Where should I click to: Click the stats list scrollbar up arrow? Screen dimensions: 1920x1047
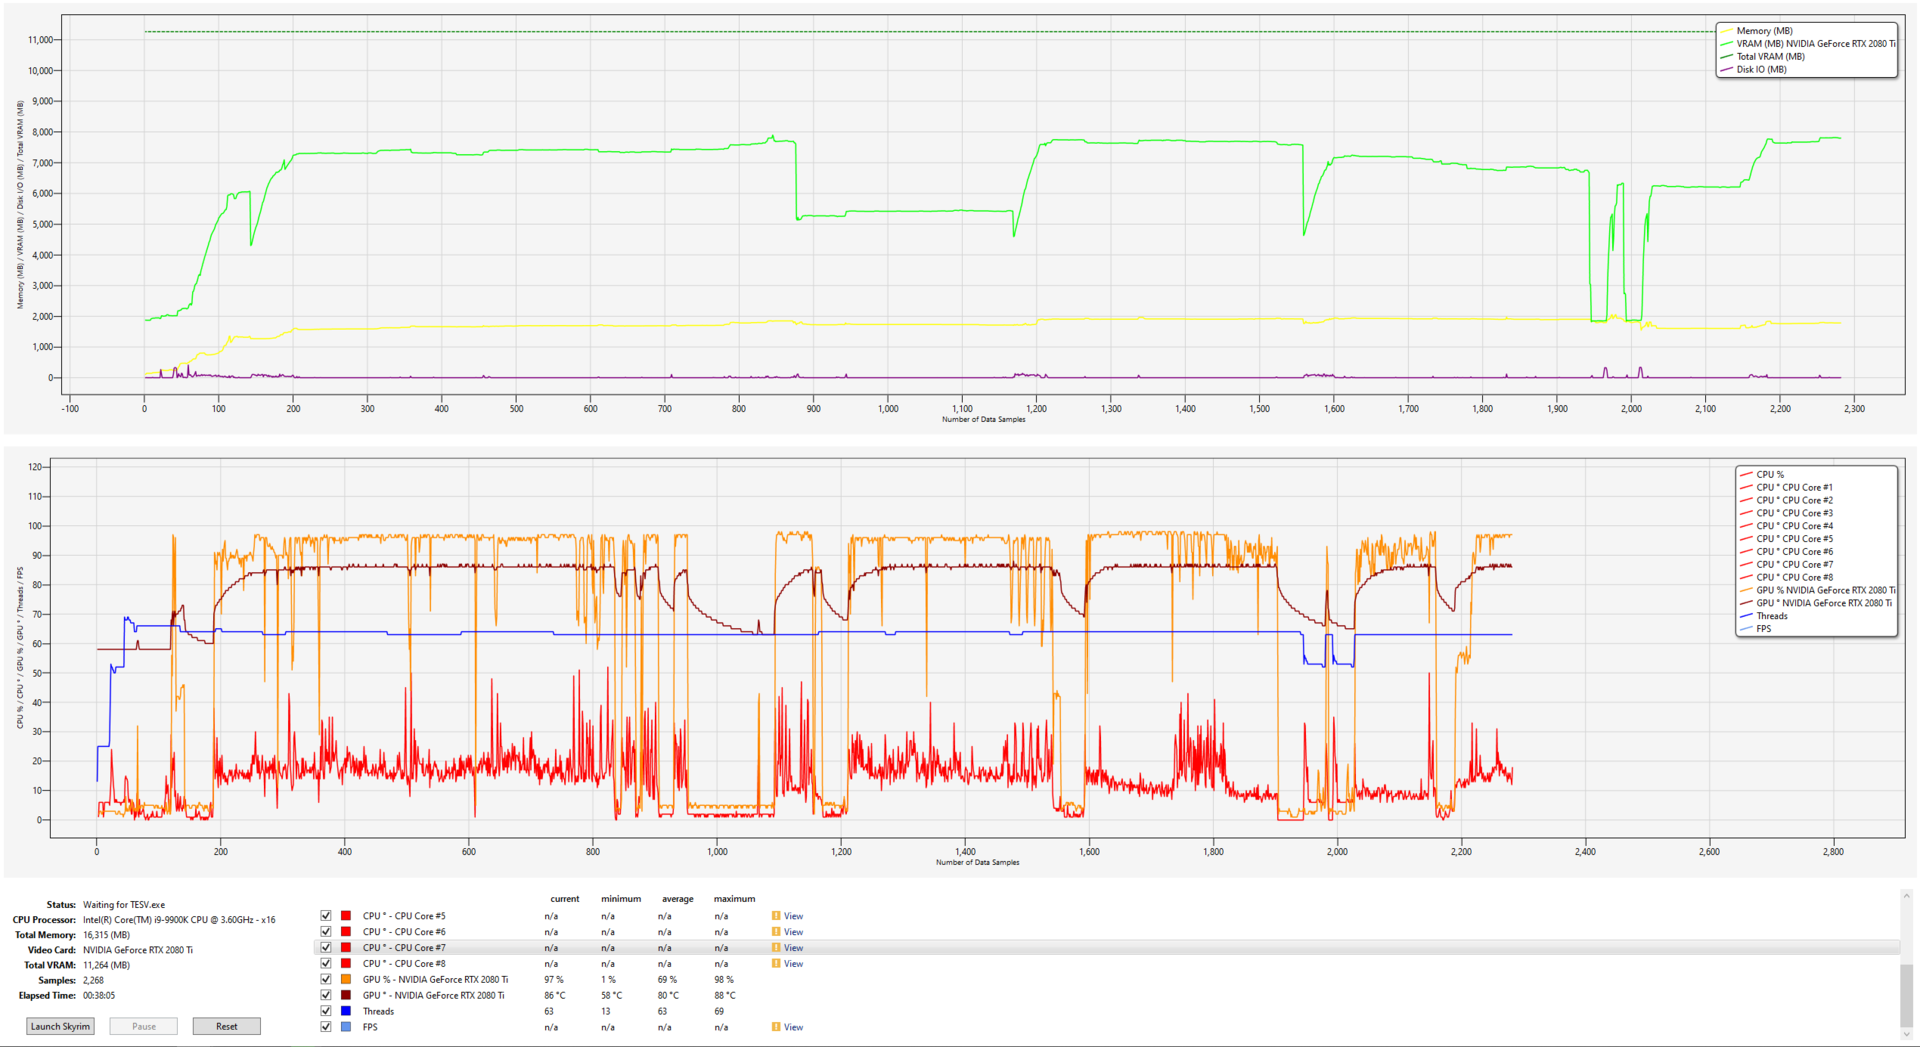[1907, 896]
